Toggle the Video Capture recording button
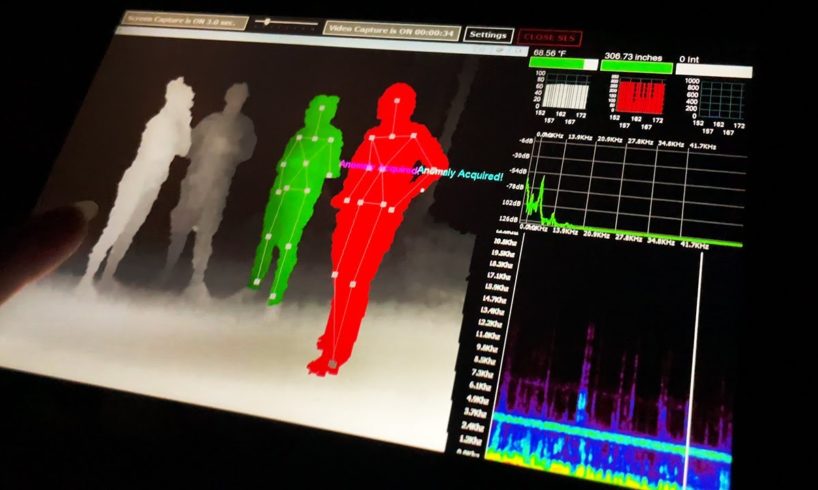The height and width of the screenshot is (490, 818). [392, 28]
